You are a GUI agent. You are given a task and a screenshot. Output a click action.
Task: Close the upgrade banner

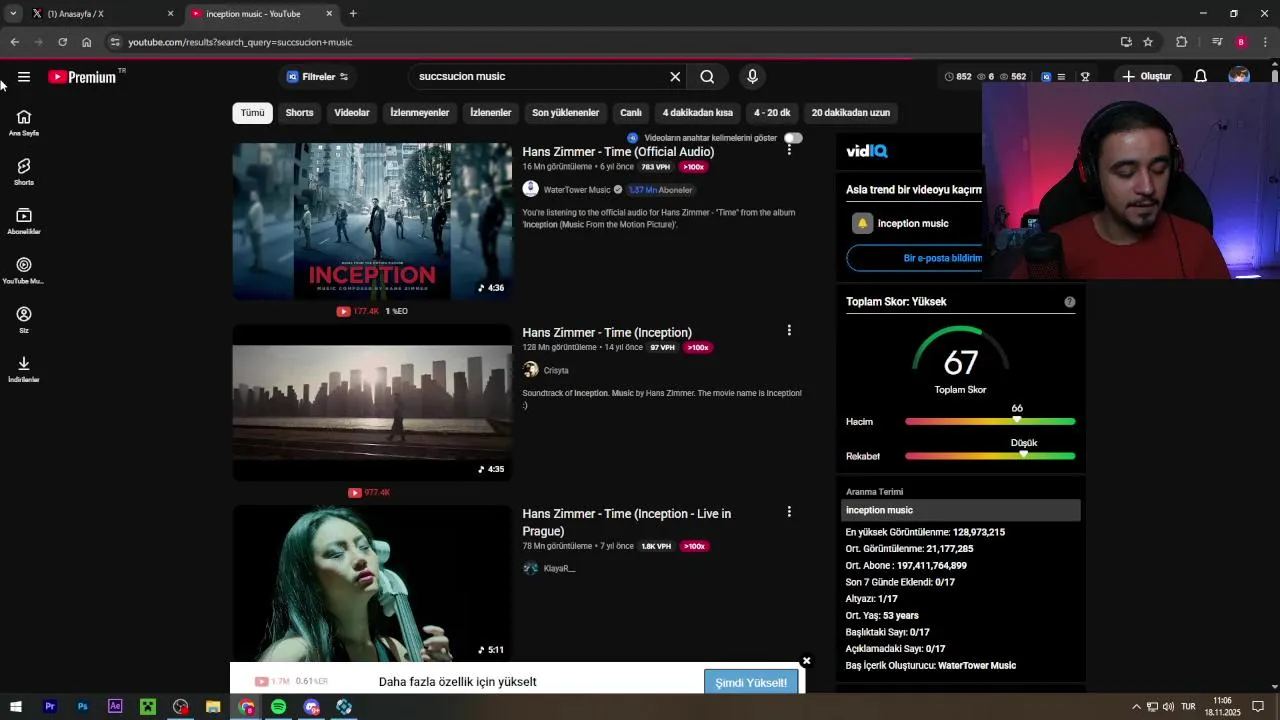coord(806,661)
